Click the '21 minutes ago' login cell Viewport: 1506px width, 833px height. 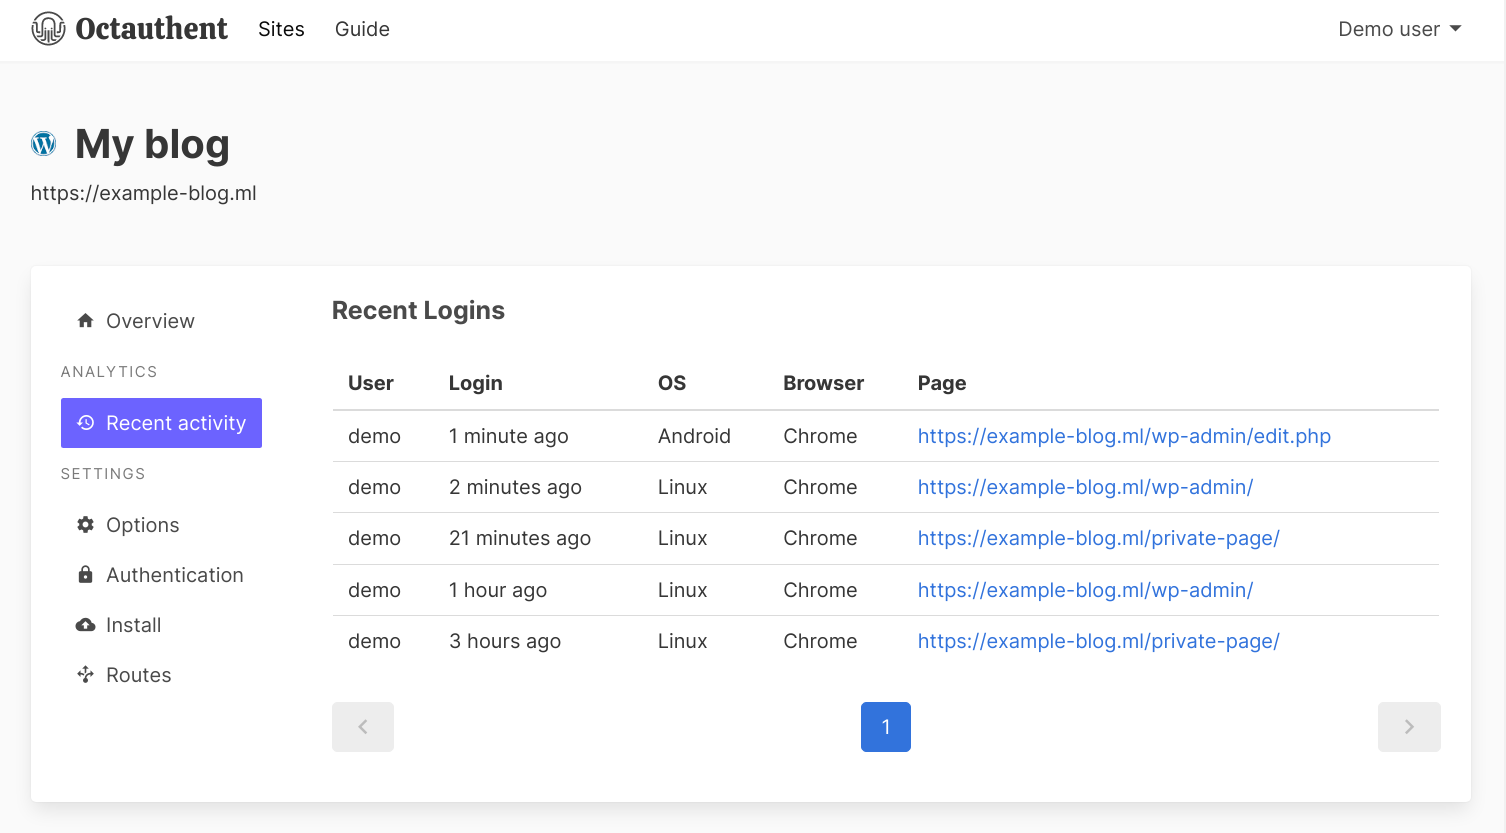tap(520, 538)
